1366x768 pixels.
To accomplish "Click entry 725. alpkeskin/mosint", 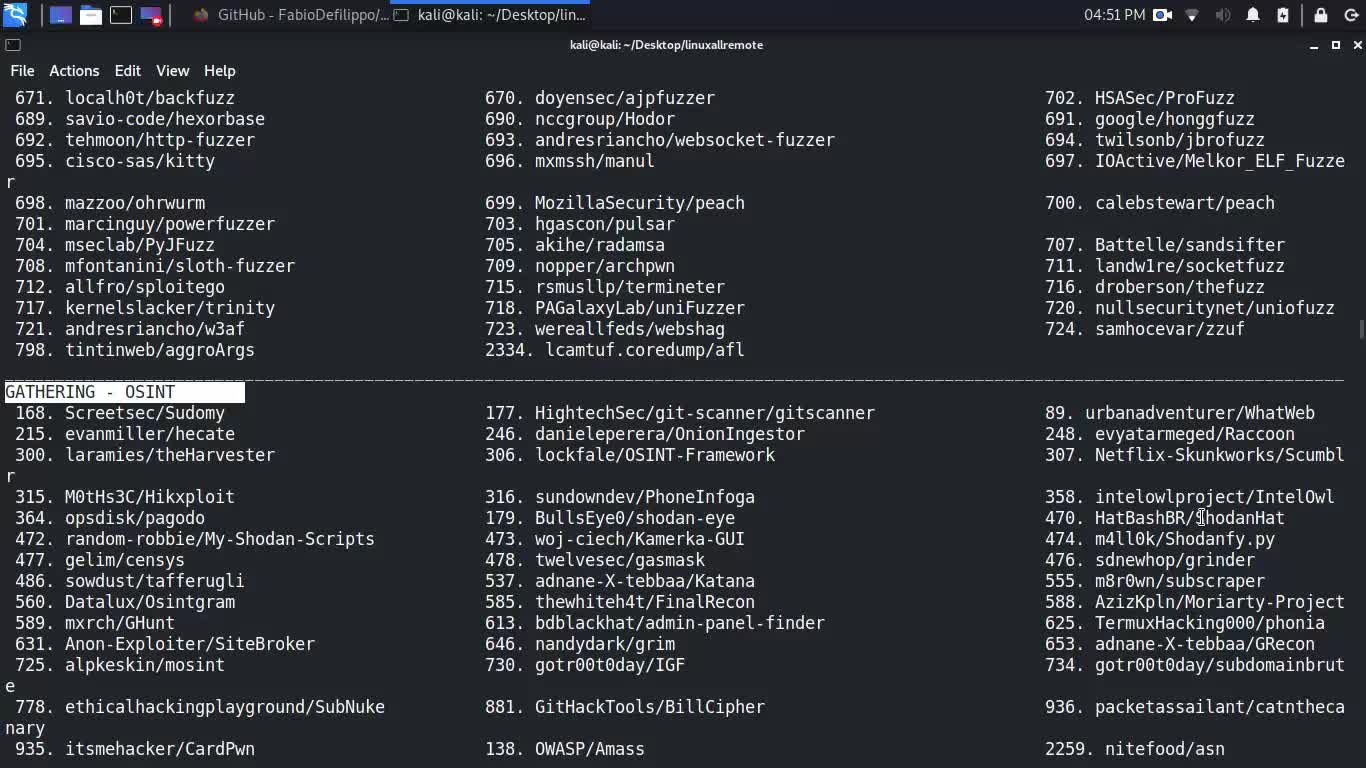I will click(120, 665).
